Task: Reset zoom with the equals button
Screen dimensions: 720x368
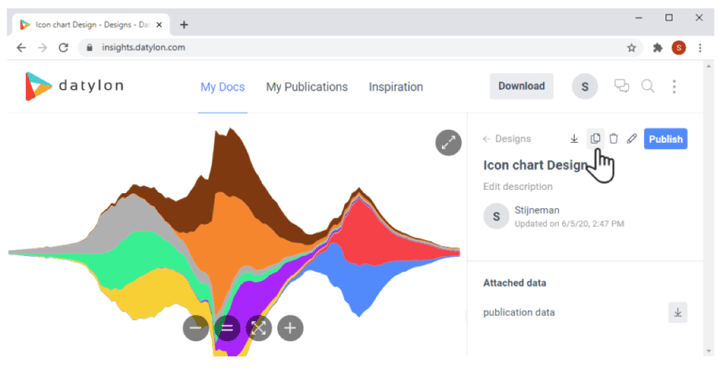Action: pos(227,328)
